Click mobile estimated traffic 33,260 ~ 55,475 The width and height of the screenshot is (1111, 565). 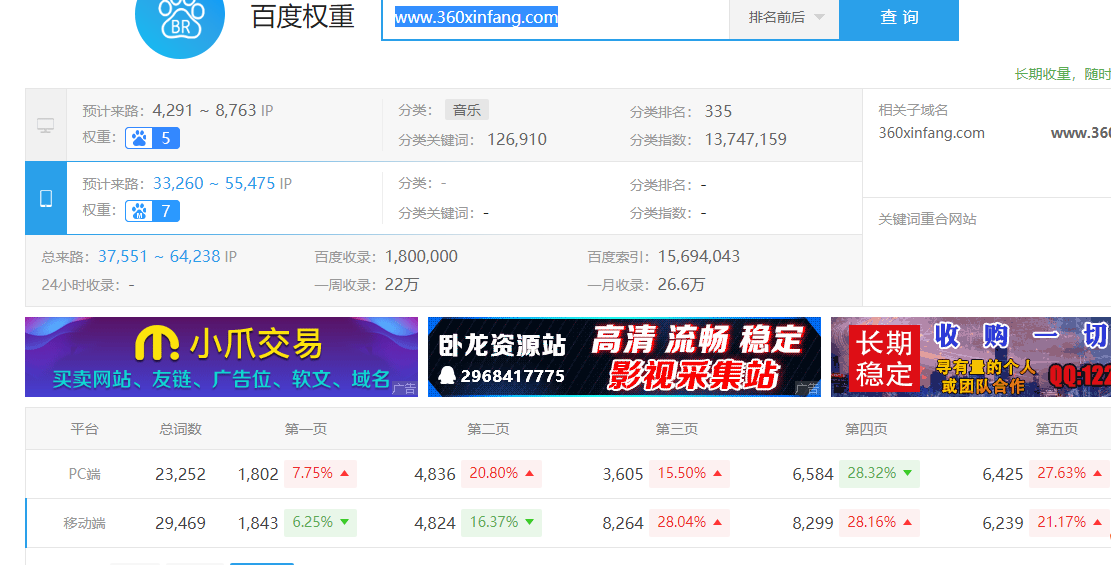pos(214,184)
